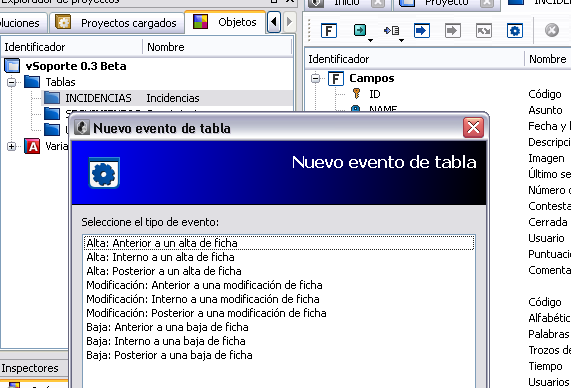571x388 pixels.
Task: Open dropdown arrow beside arrow-to-list icon
Action: tap(401, 40)
